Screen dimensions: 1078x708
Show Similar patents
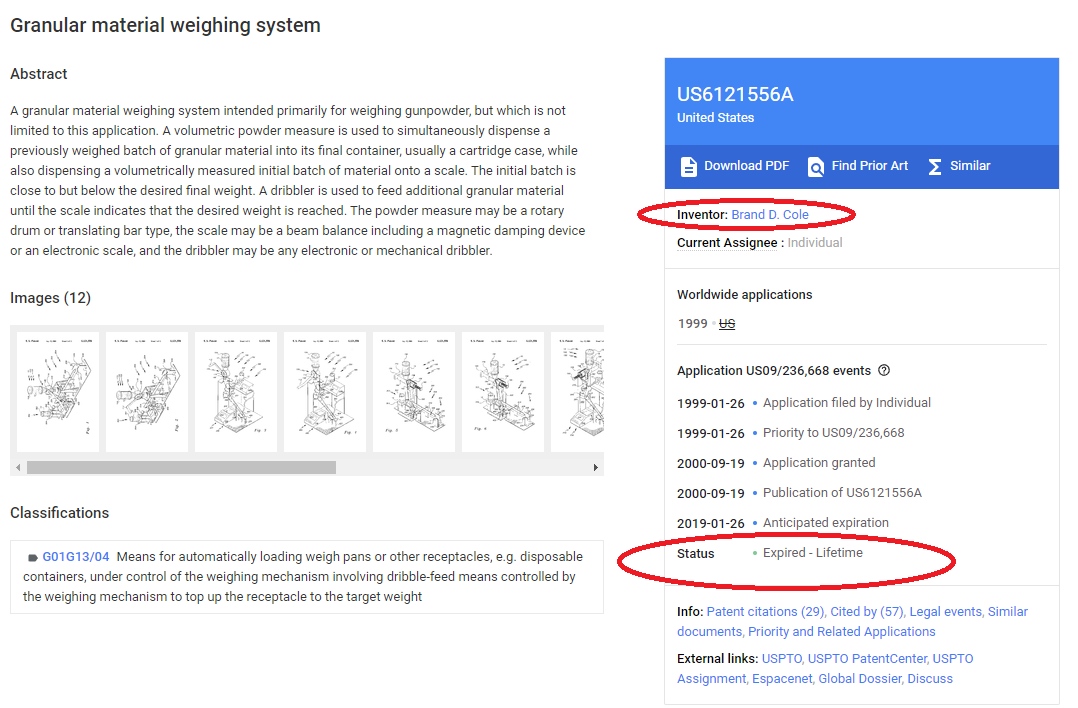pos(959,166)
